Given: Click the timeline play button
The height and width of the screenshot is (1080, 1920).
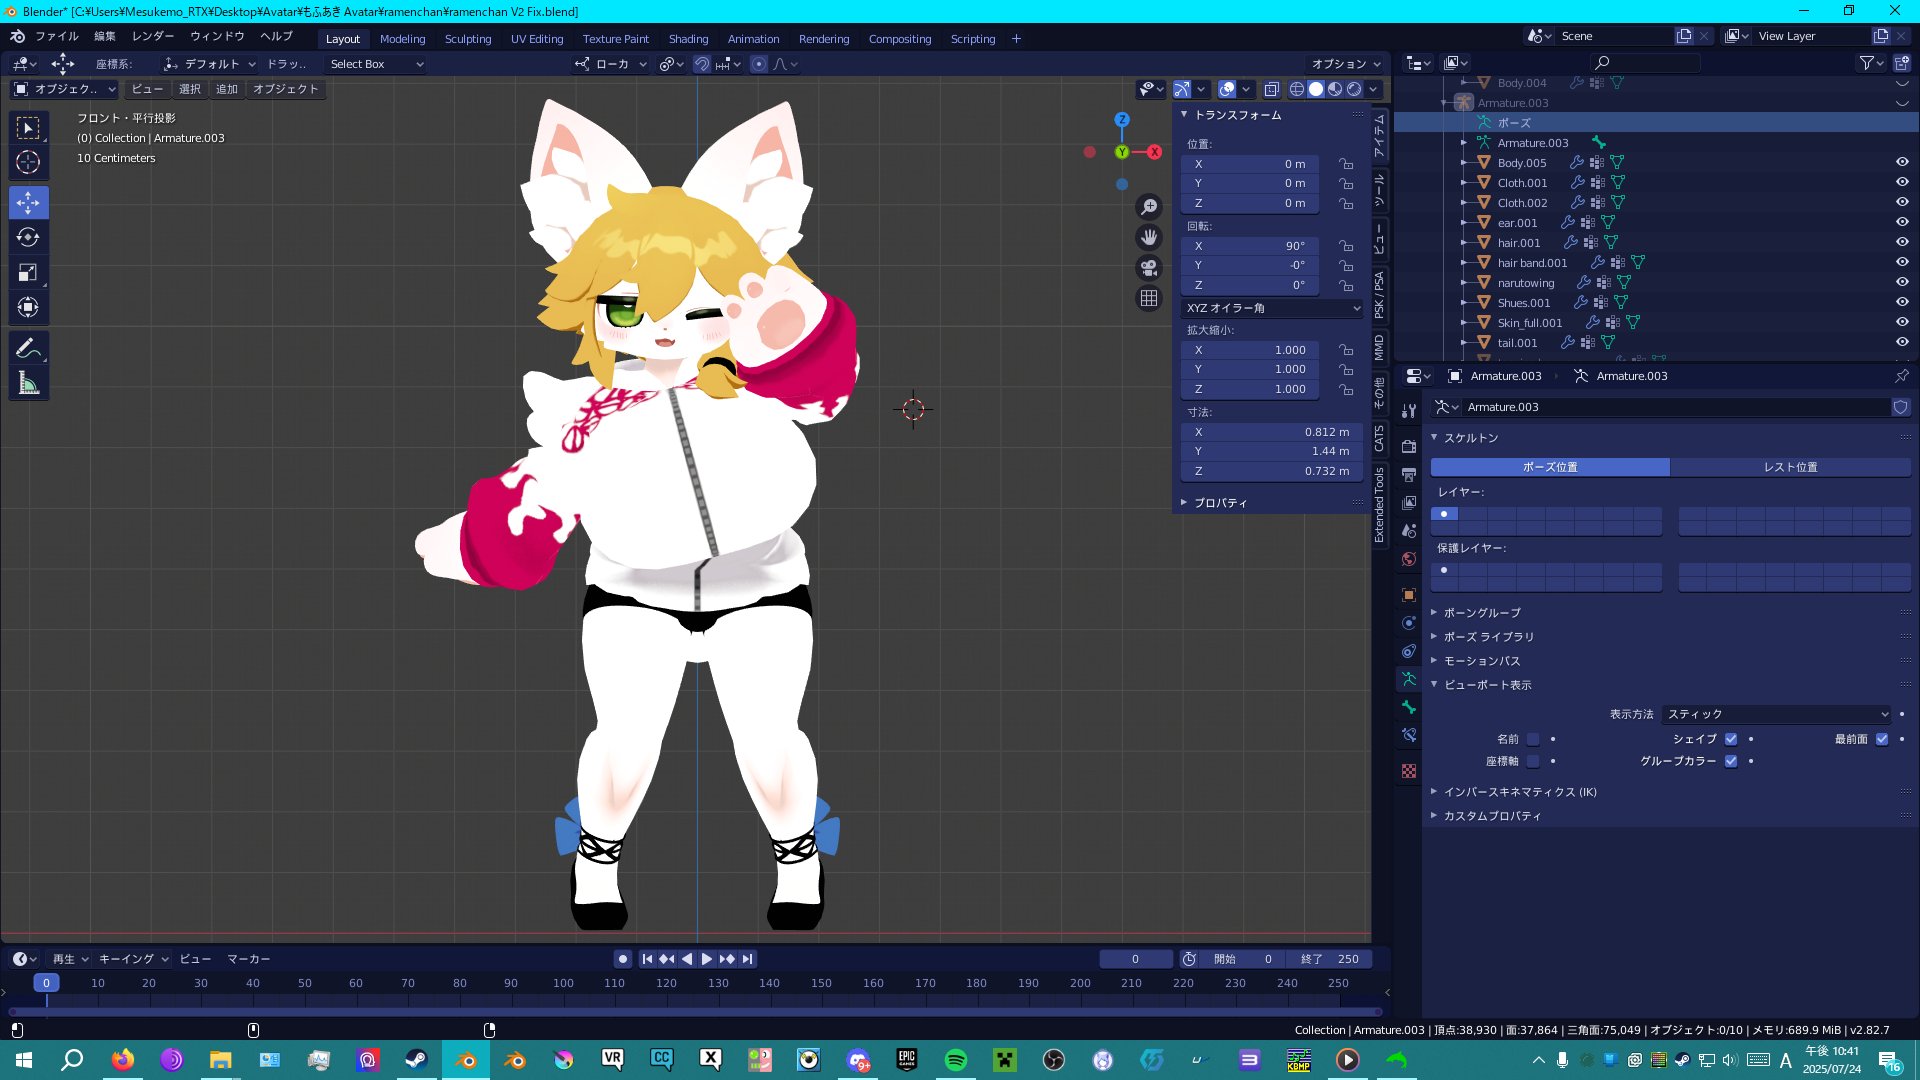Looking at the screenshot, I should [x=707, y=959].
